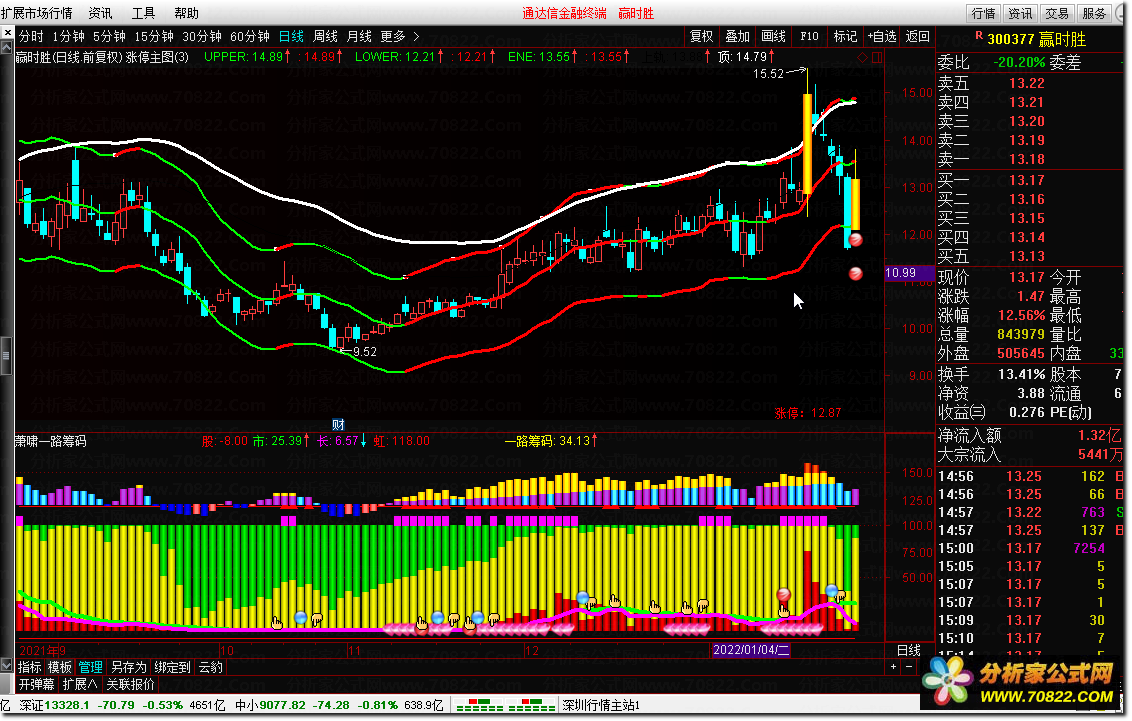Click the 指标 indicator button
Screen dimensions: 1132x721
30,667
